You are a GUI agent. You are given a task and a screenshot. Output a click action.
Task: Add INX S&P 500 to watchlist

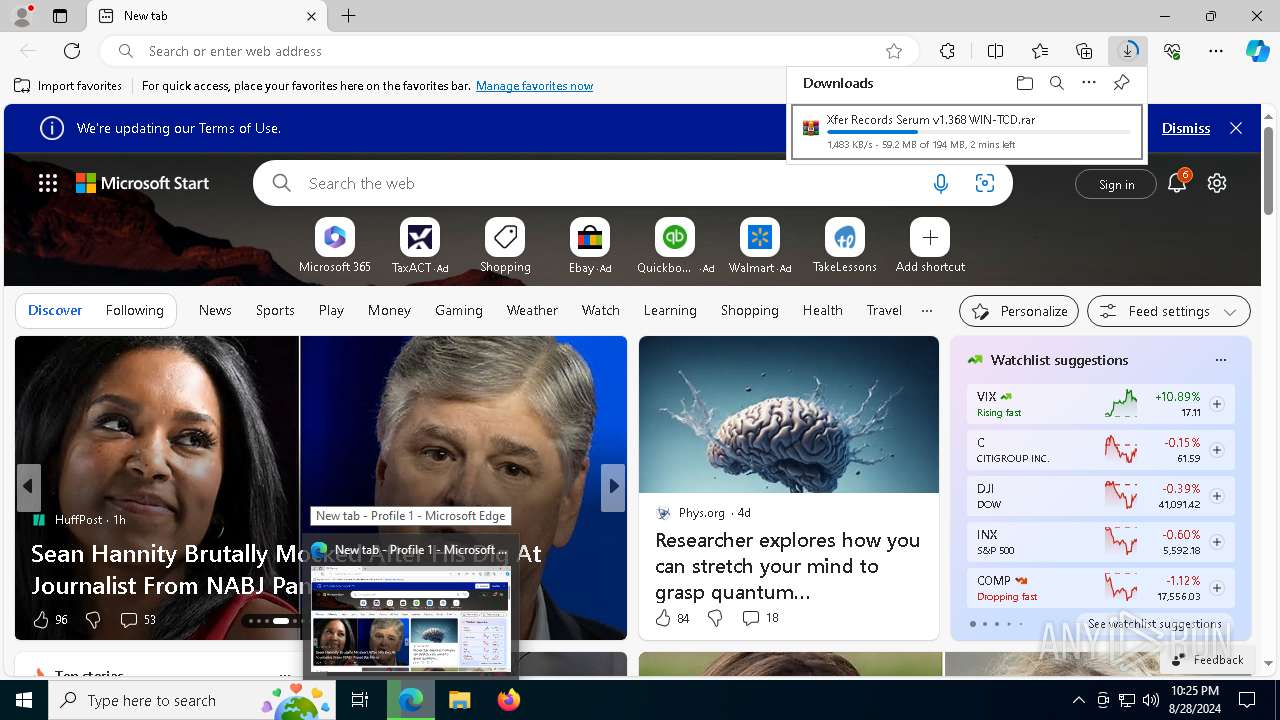[x=1216, y=542]
